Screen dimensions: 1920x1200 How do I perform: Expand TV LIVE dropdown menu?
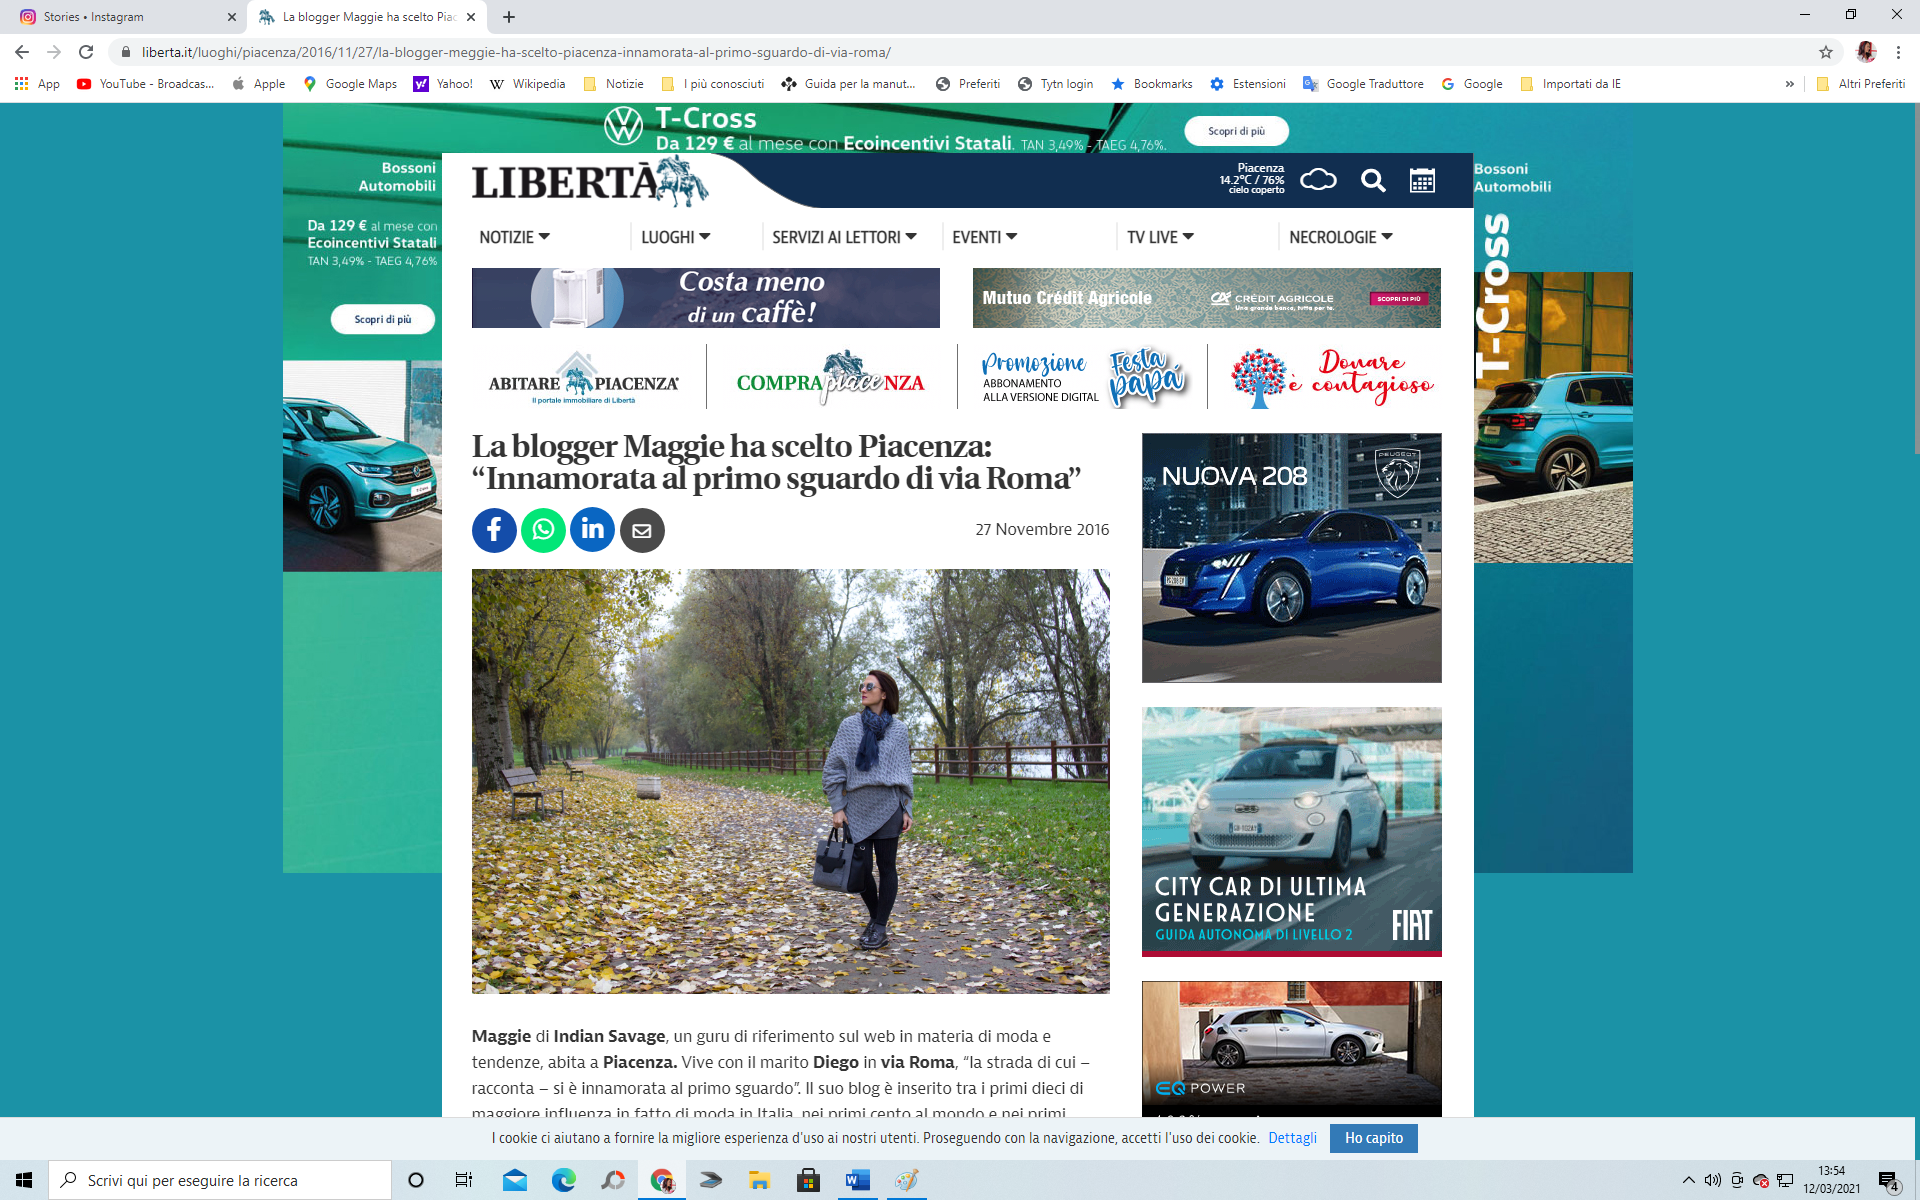(x=1160, y=237)
